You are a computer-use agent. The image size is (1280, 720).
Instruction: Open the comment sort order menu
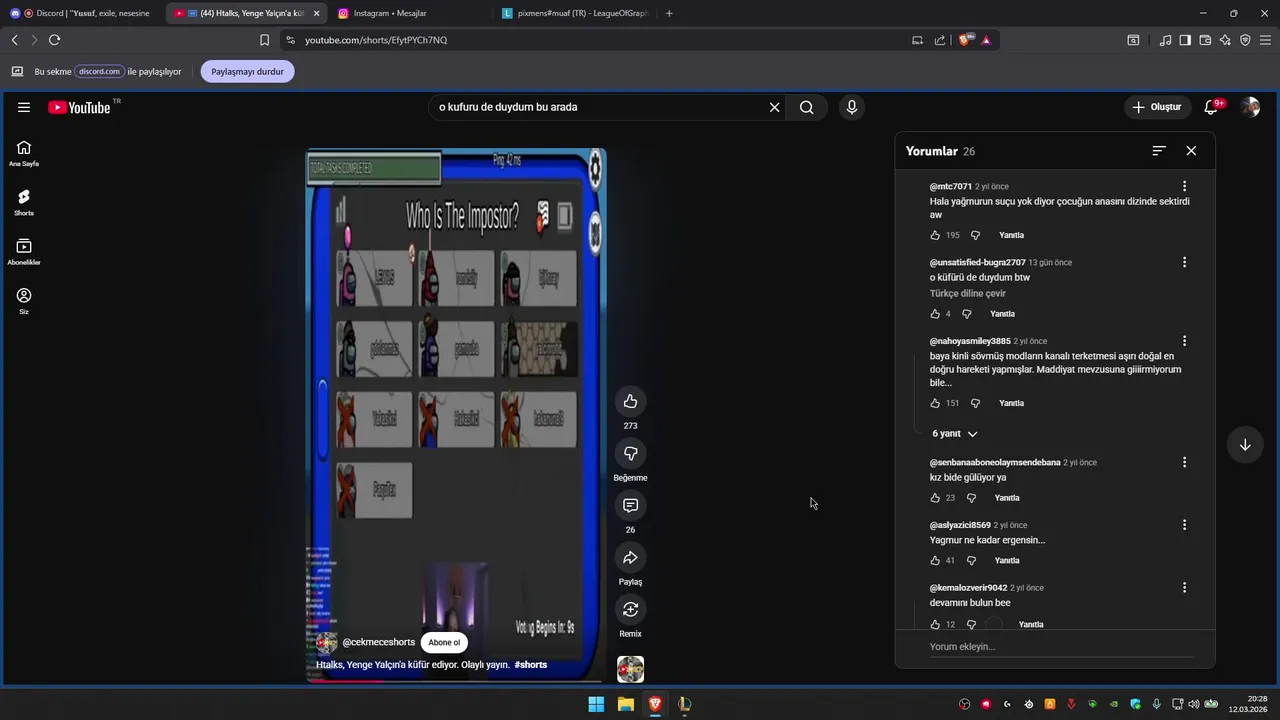[x=1159, y=151]
